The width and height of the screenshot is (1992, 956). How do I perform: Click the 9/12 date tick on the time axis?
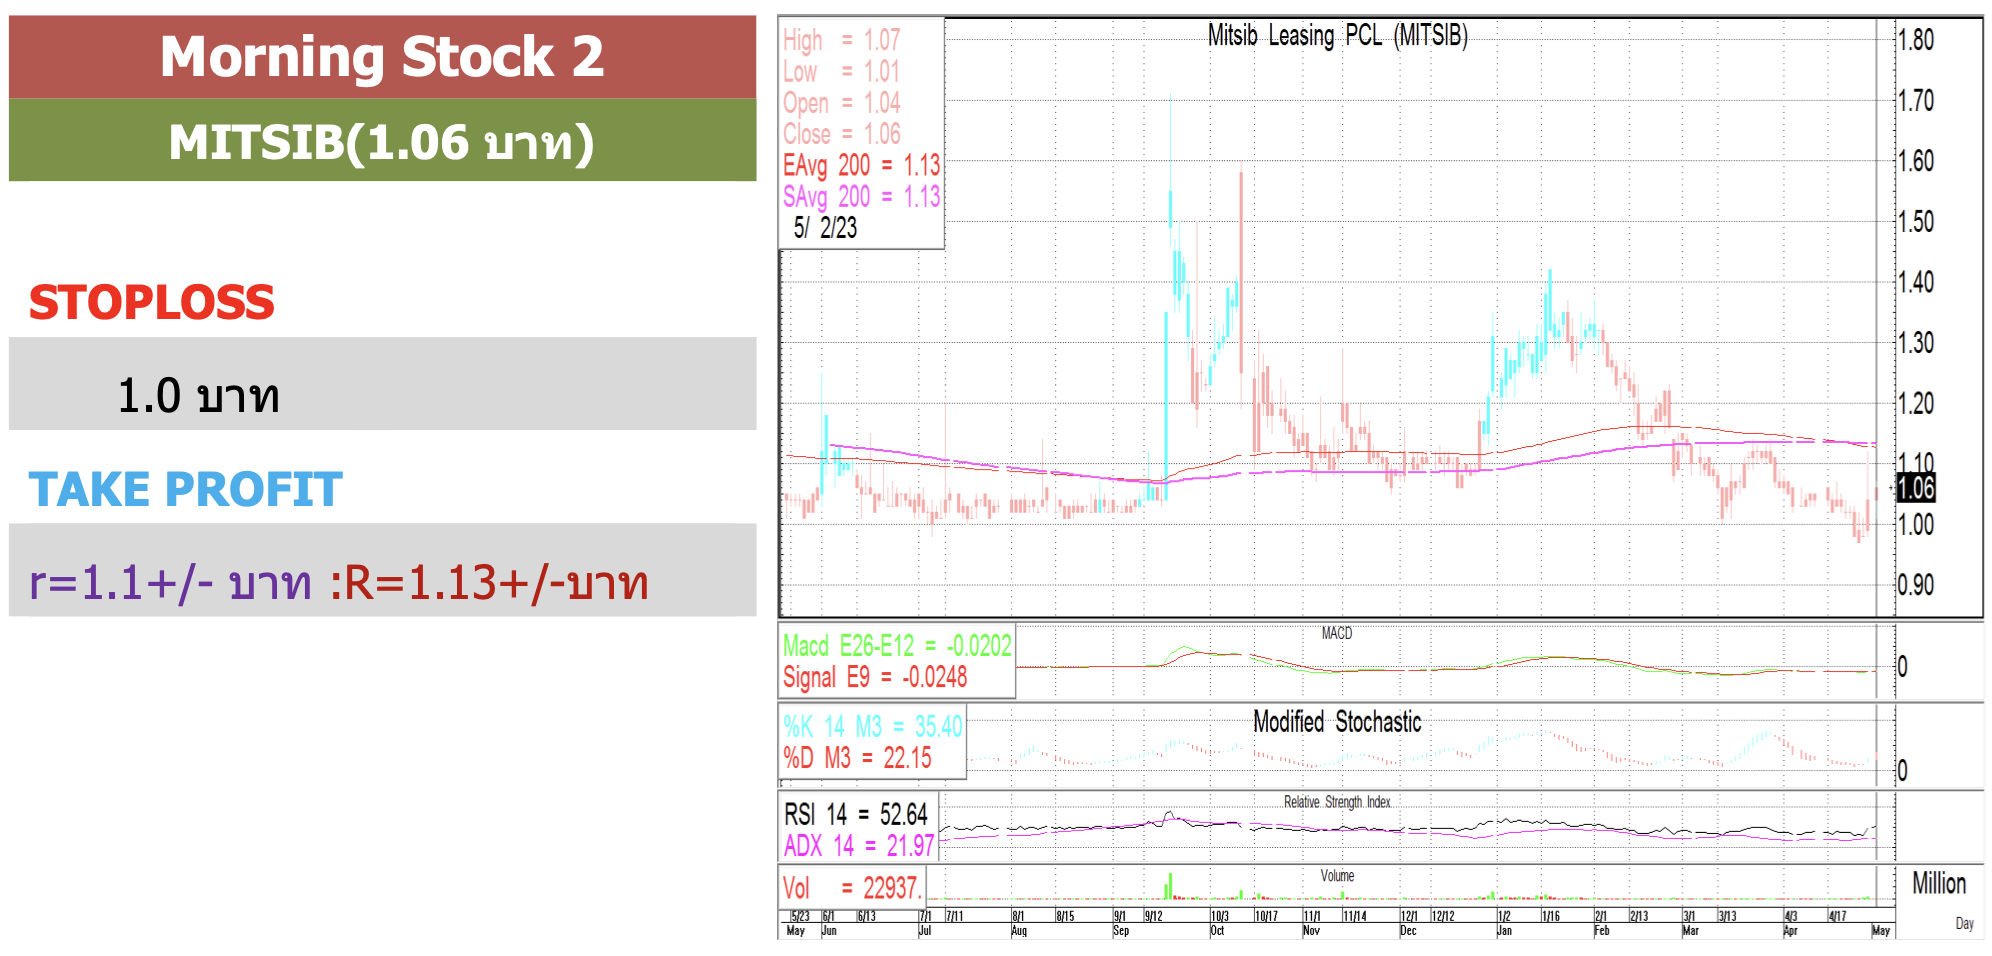(x=1153, y=916)
